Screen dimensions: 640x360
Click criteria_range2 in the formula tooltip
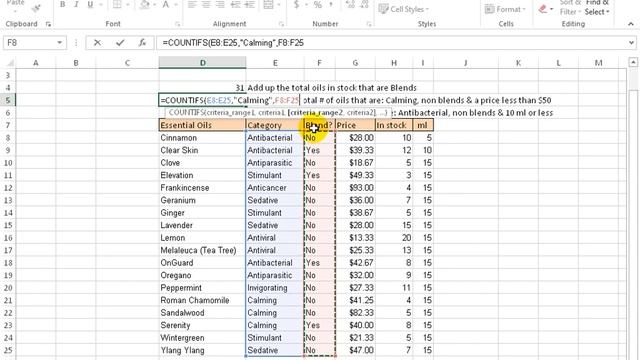click(x=316, y=113)
